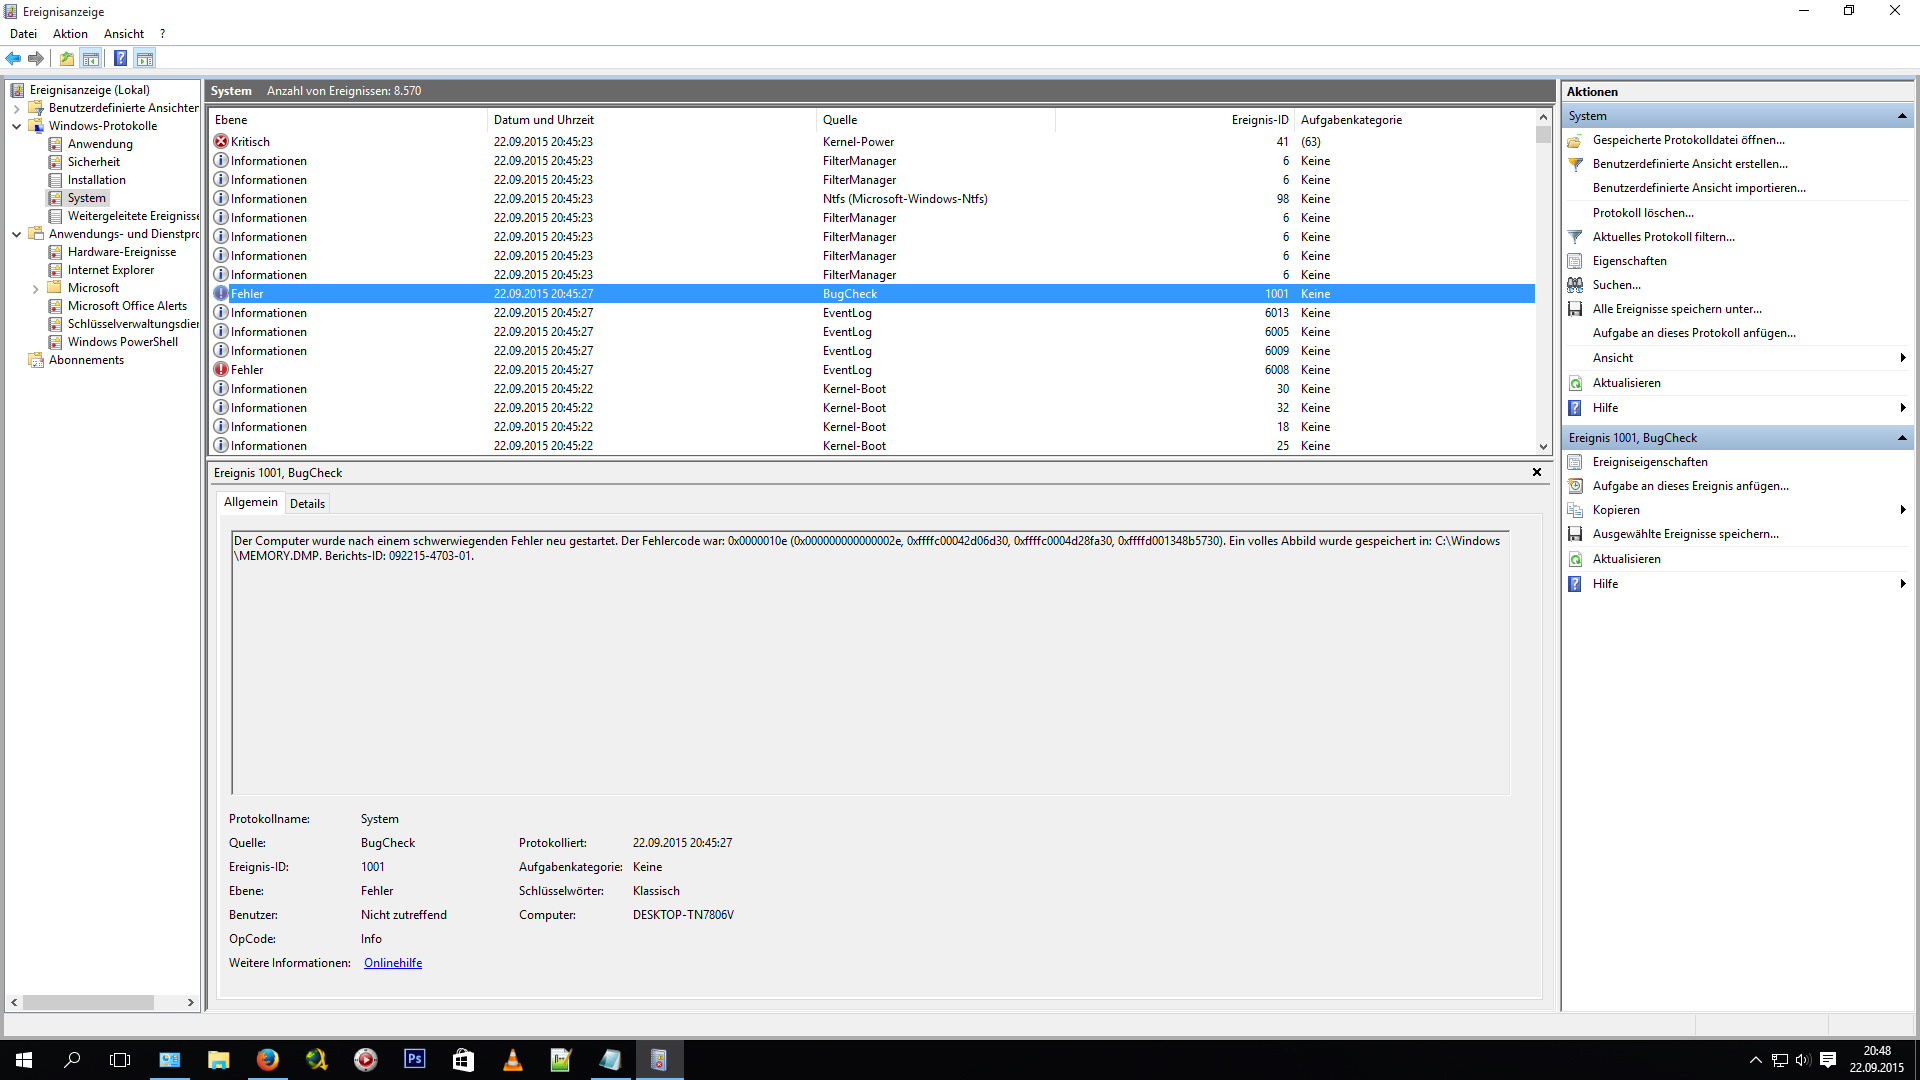Click Protokoll löschen... action
Viewport: 1920px width, 1080px height.
pyautogui.click(x=1642, y=213)
